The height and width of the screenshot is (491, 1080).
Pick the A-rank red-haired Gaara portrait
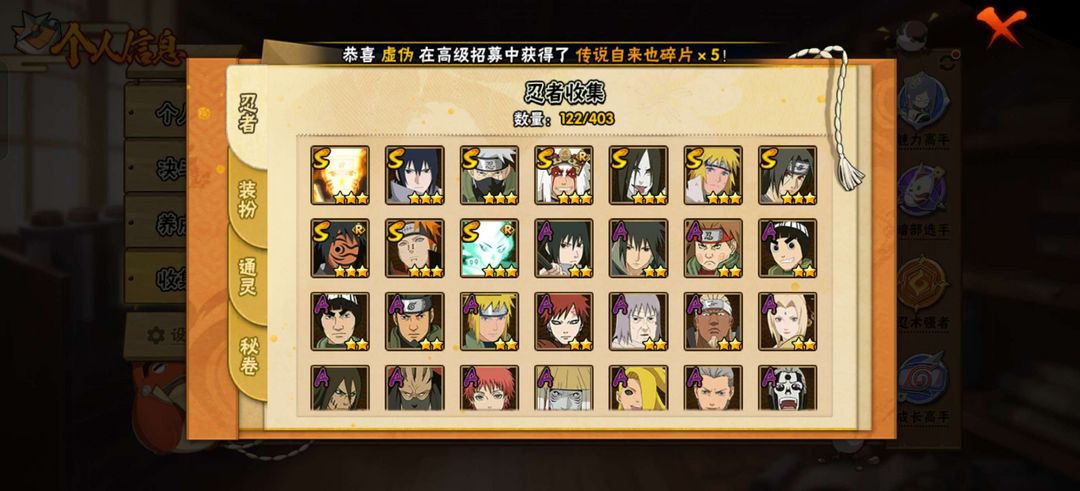564,321
